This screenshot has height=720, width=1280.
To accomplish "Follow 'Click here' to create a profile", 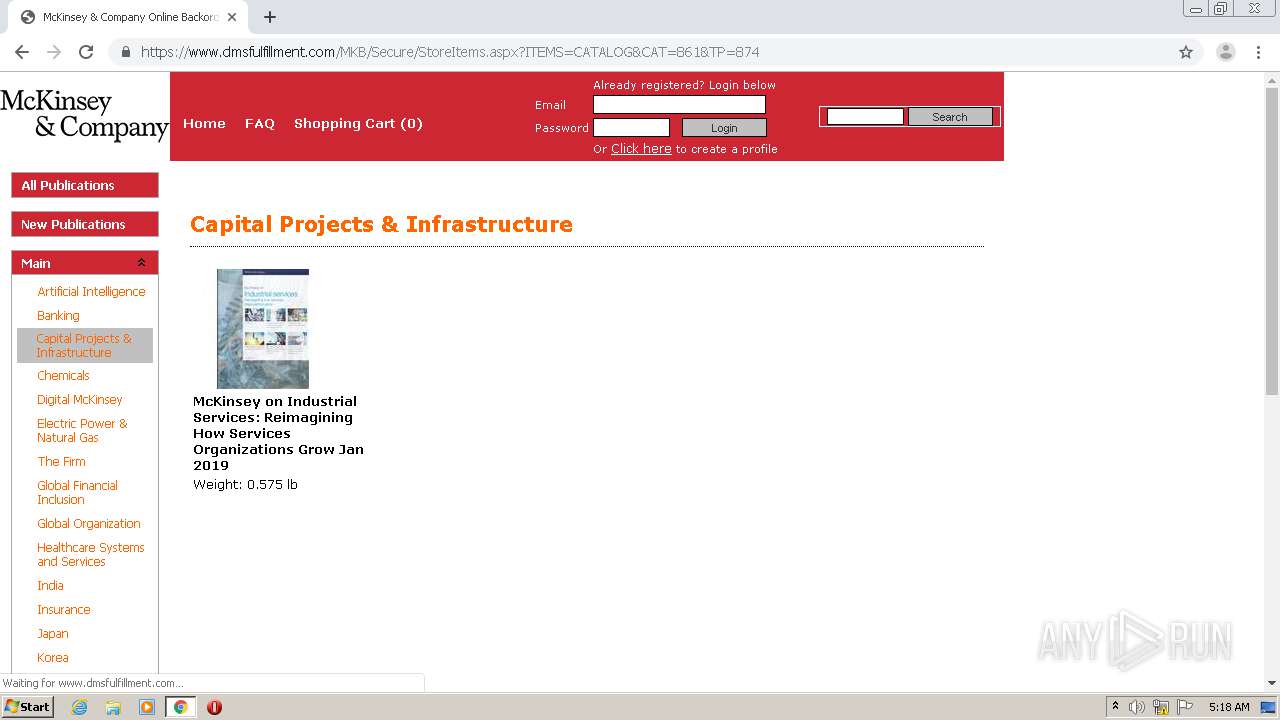I will click(x=641, y=149).
